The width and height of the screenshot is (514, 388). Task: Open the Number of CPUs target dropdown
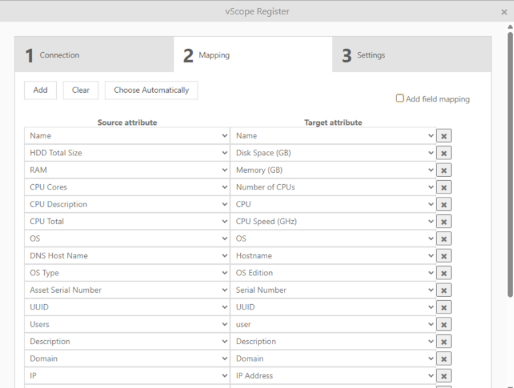pyautogui.click(x=333, y=187)
